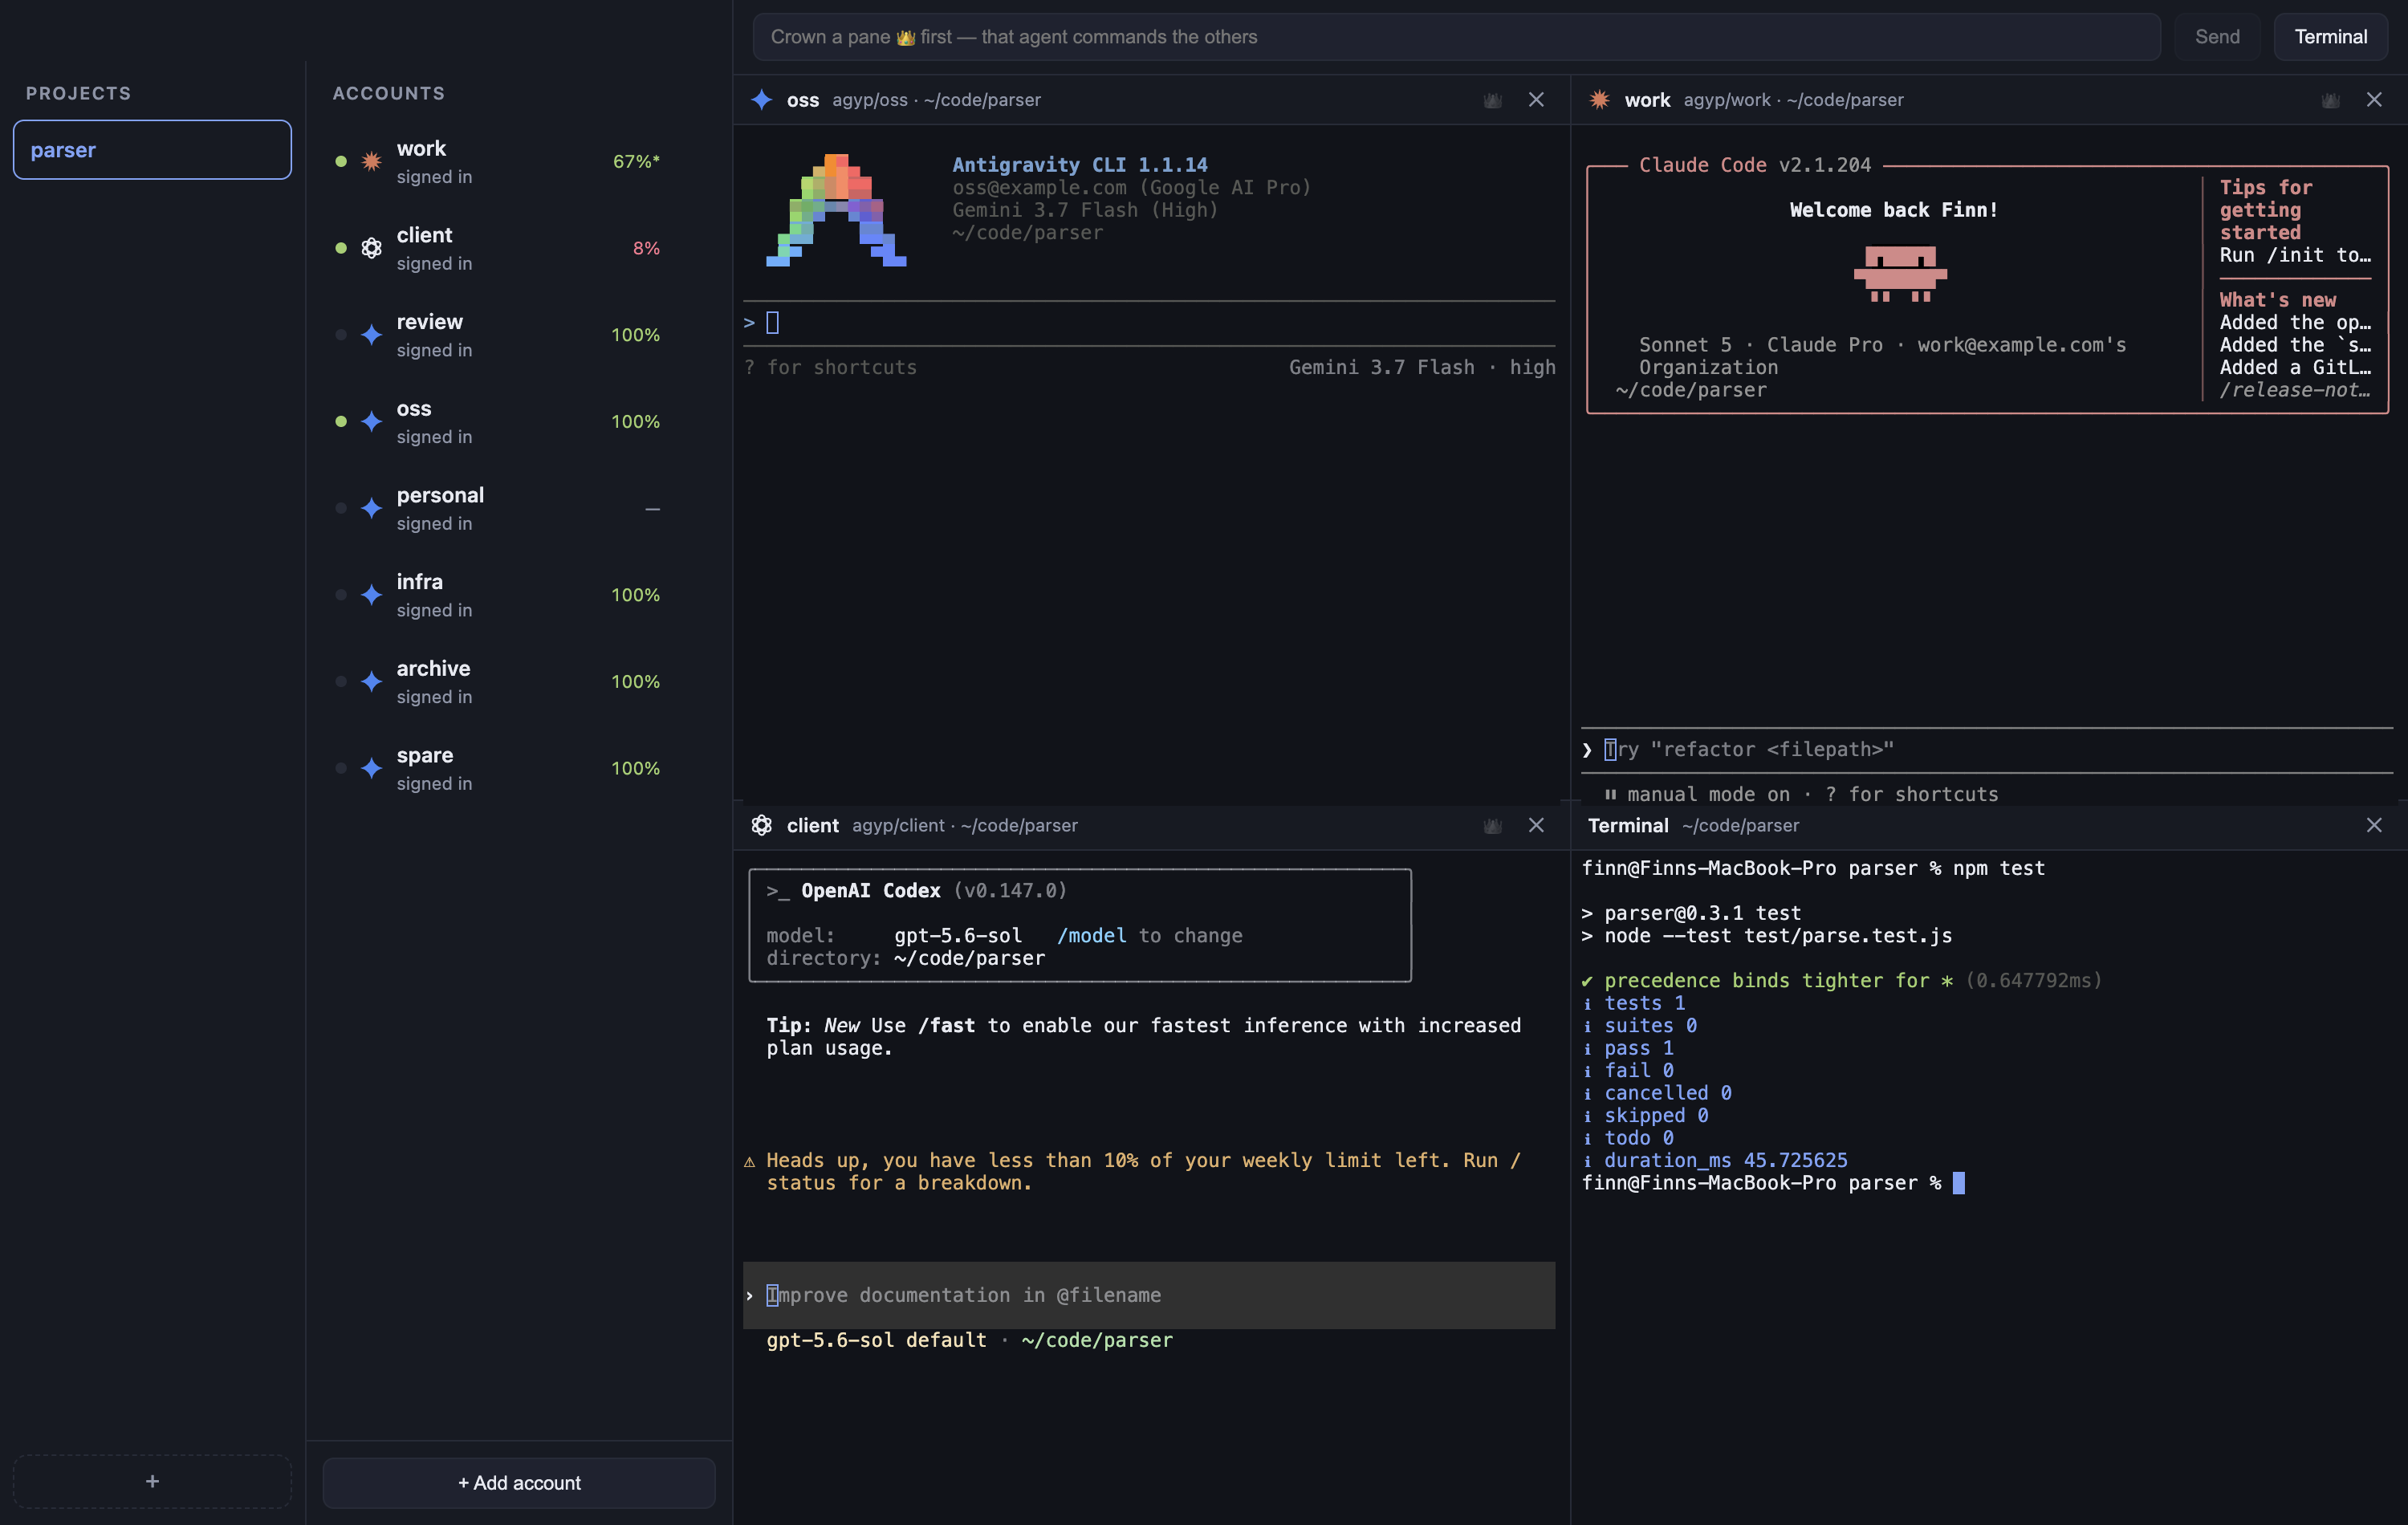Click the sparkle icon beside review account
The image size is (2408, 1525).
(x=371, y=335)
